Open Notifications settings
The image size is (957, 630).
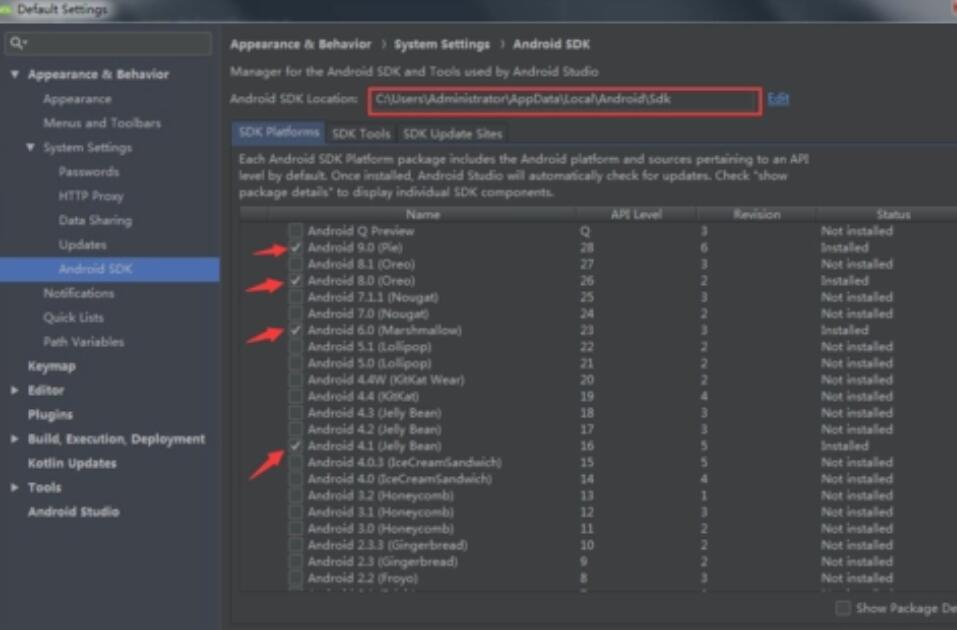point(79,294)
